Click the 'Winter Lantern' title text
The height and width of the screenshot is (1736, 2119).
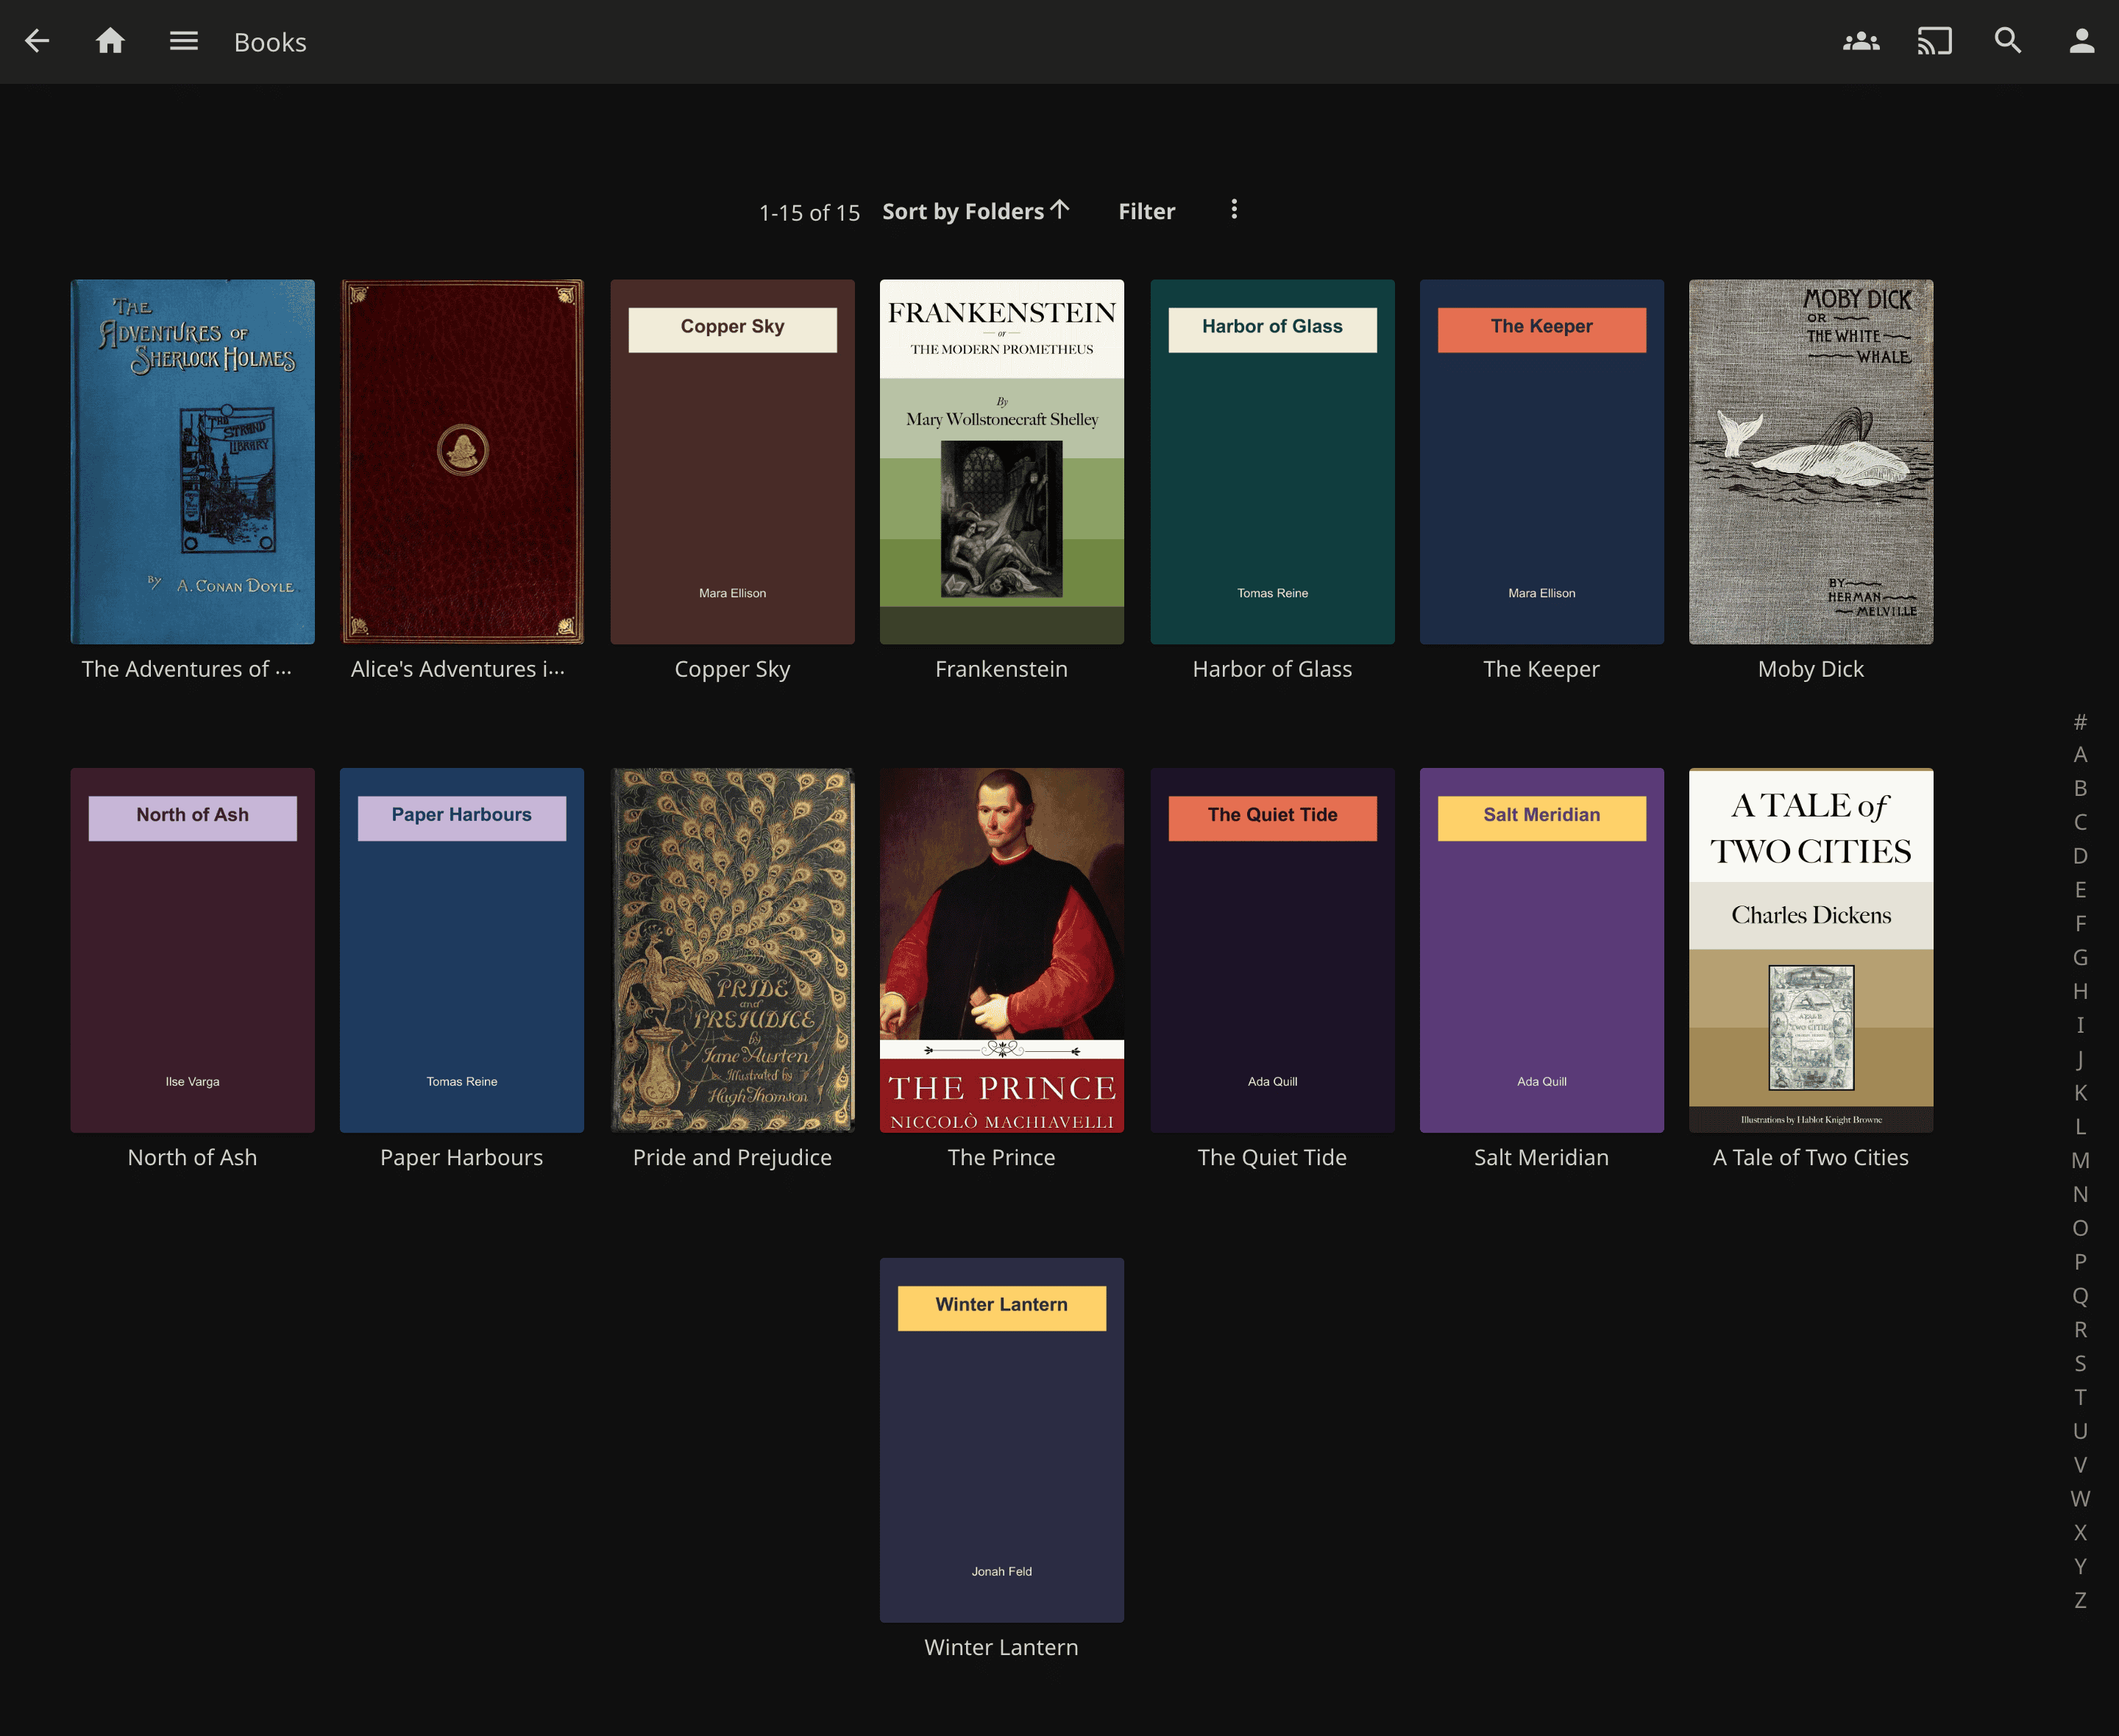point(1001,1647)
